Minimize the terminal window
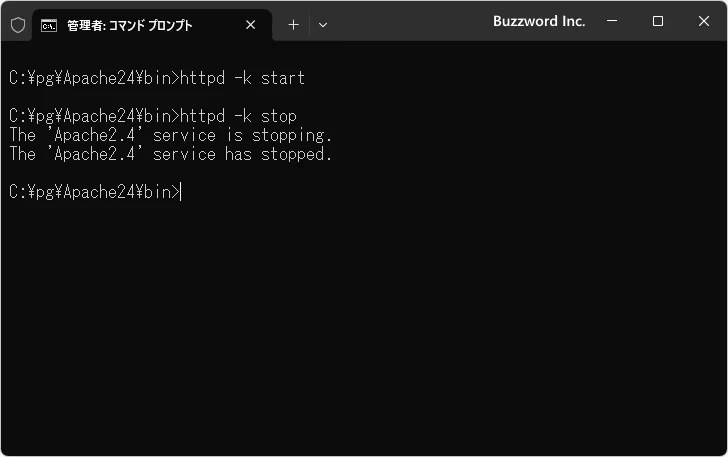Image resolution: width=728 pixels, height=457 pixels. pos(612,21)
